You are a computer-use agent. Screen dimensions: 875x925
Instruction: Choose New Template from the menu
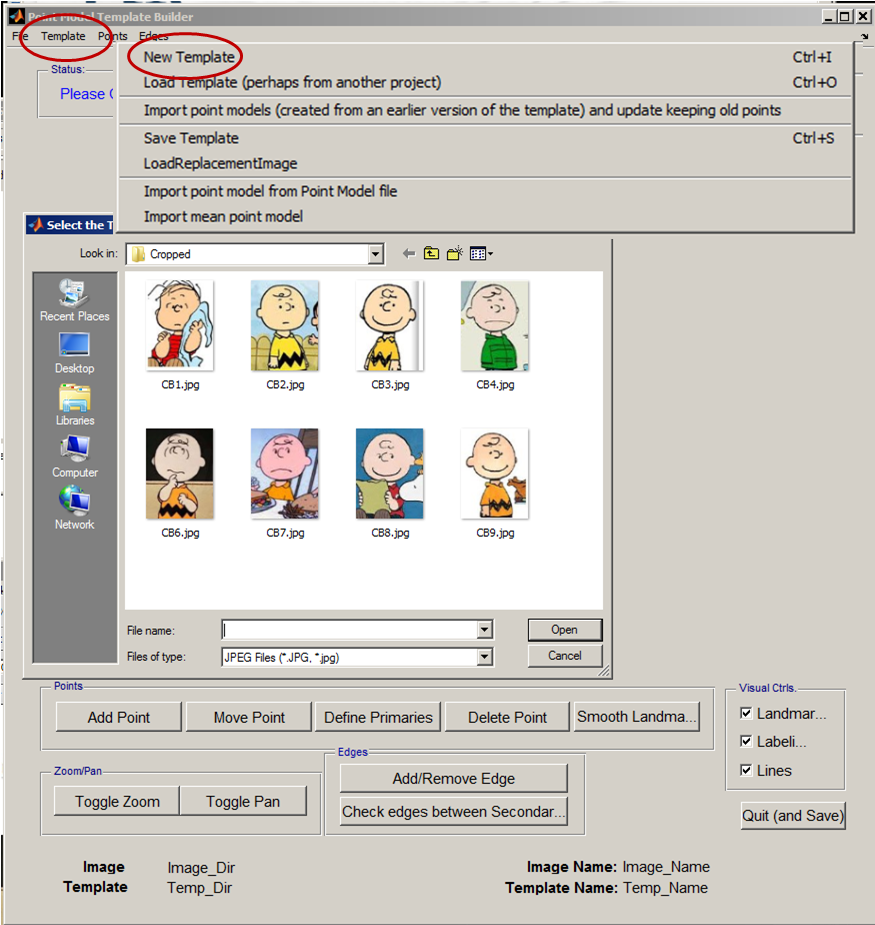(189, 57)
